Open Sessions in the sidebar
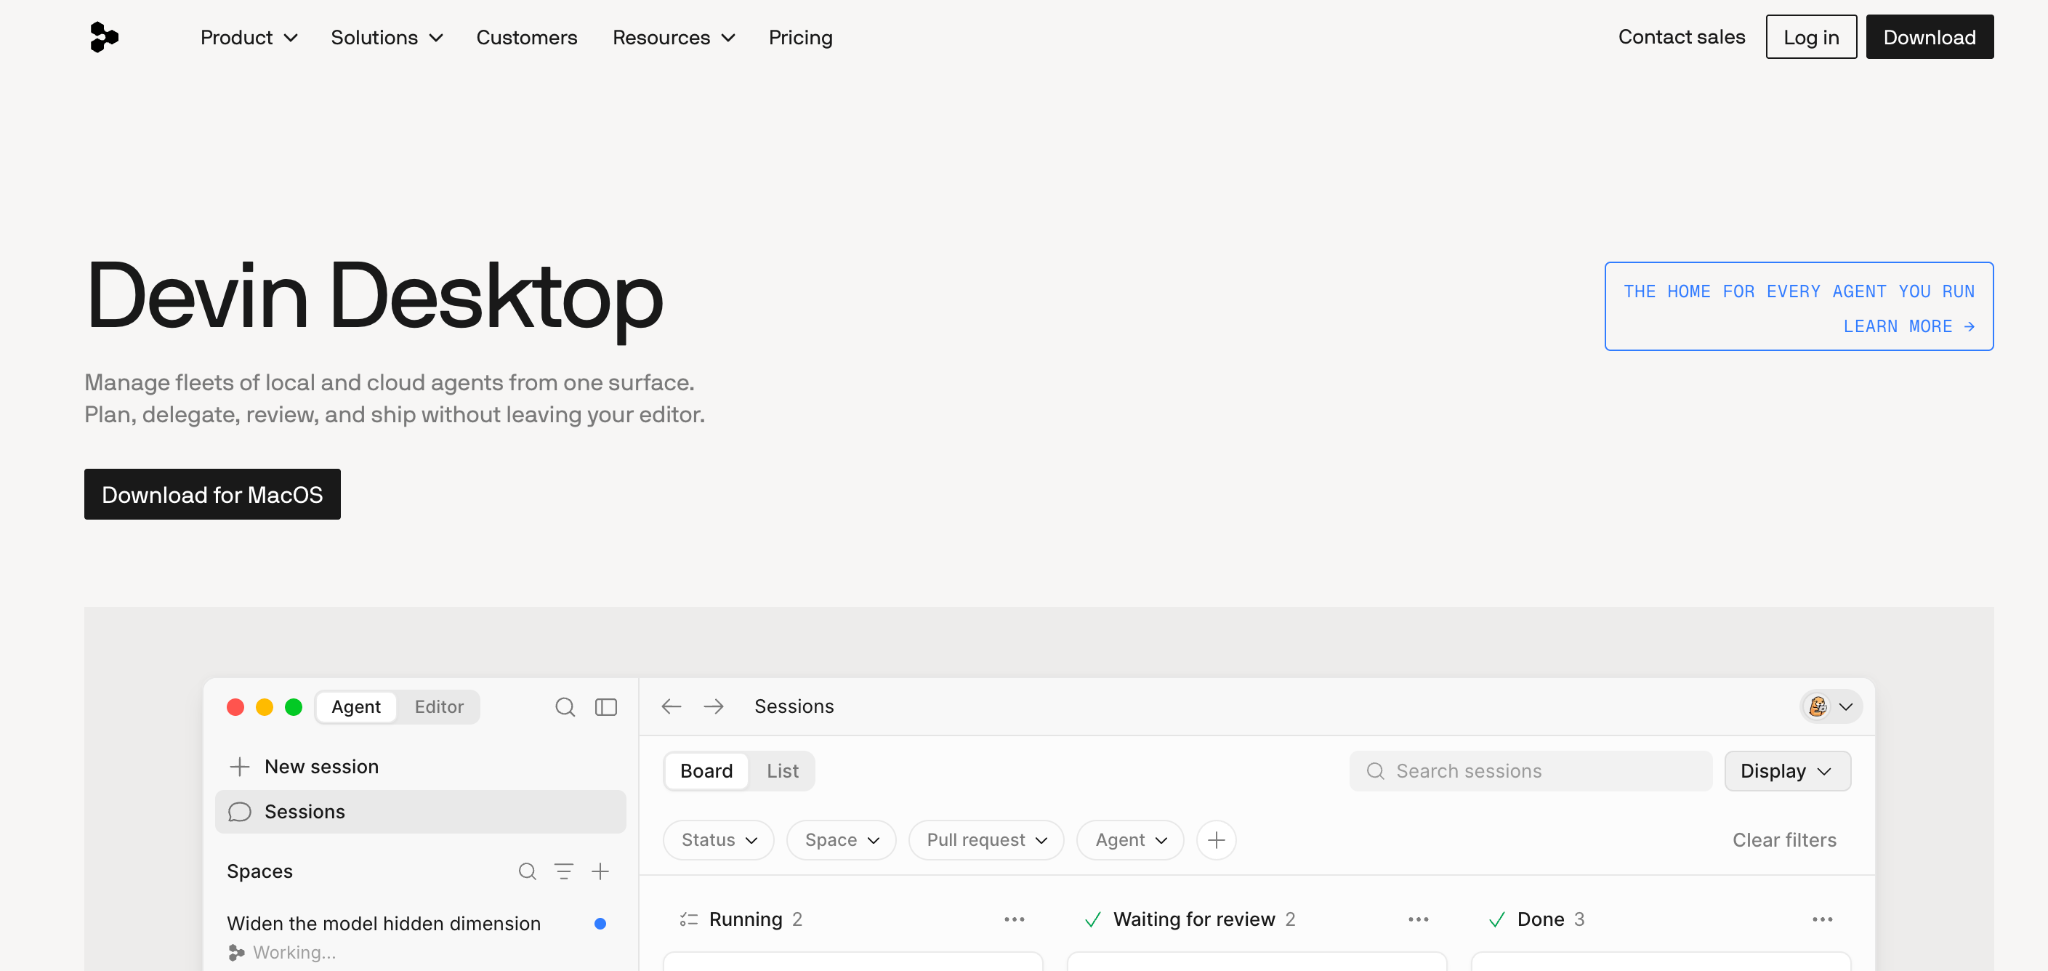The width and height of the screenshot is (2048, 971). click(x=421, y=812)
